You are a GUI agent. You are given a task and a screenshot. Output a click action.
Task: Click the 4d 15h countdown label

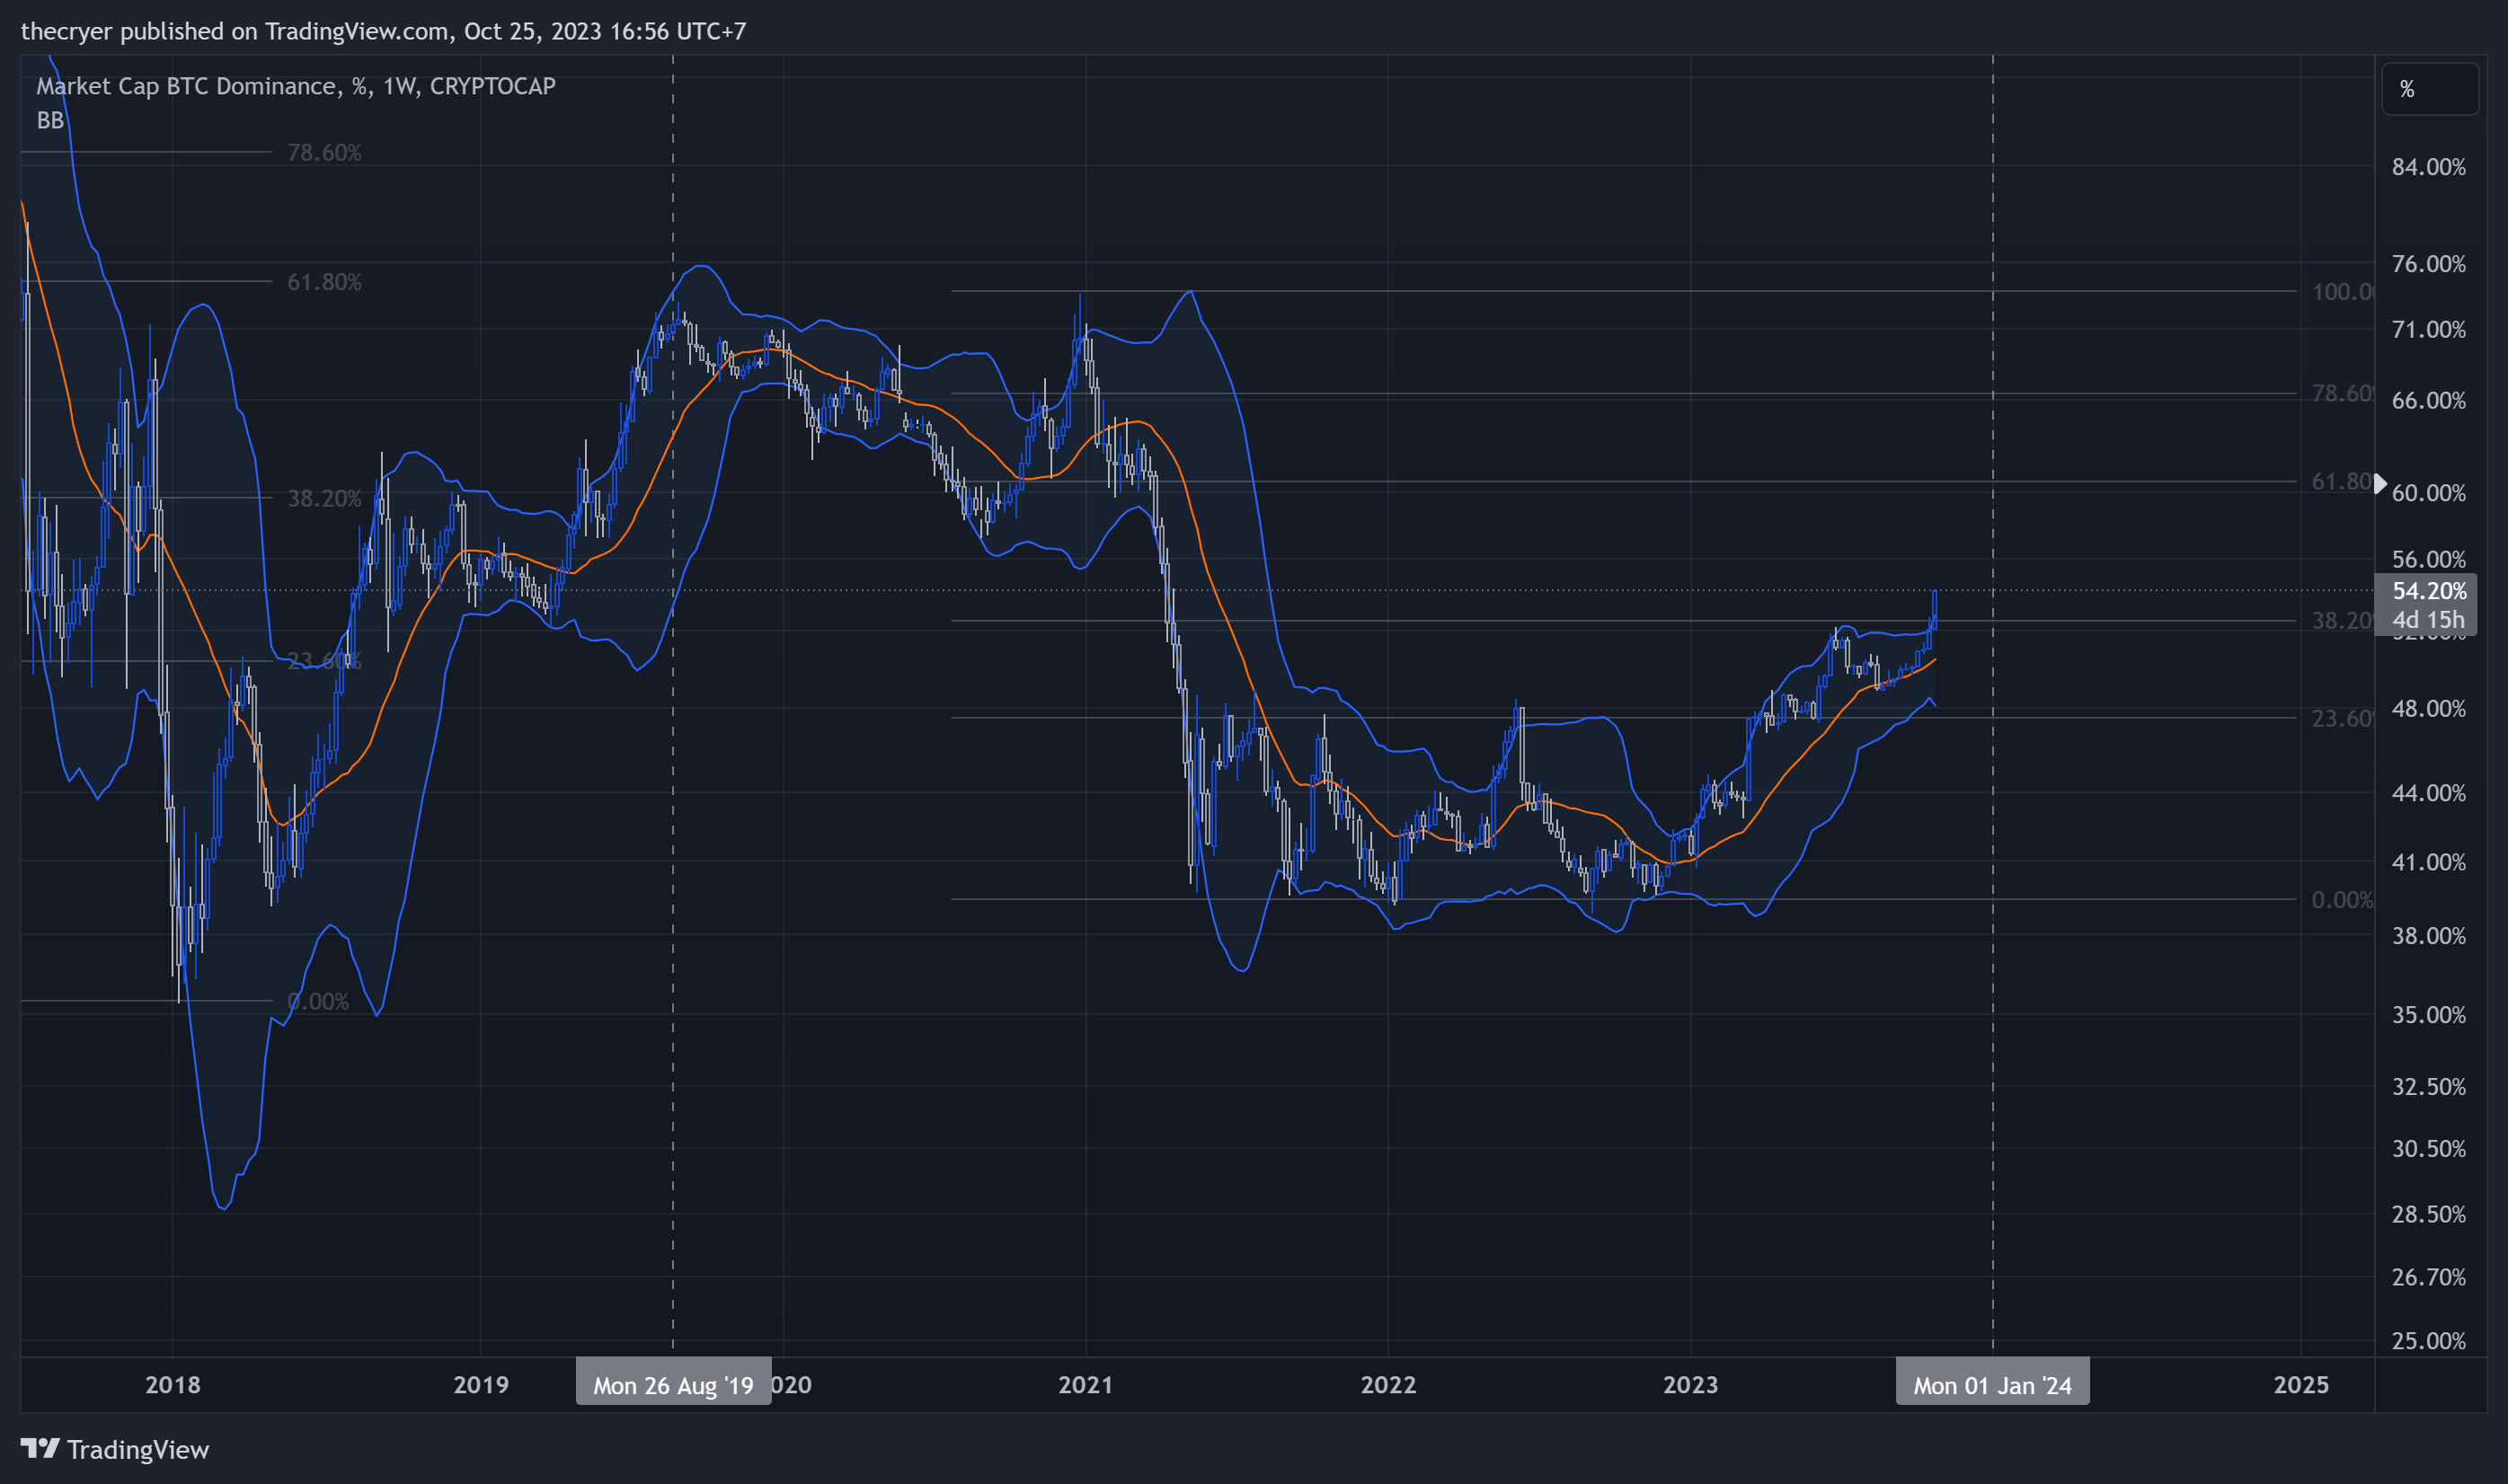click(x=2429, y=619)
